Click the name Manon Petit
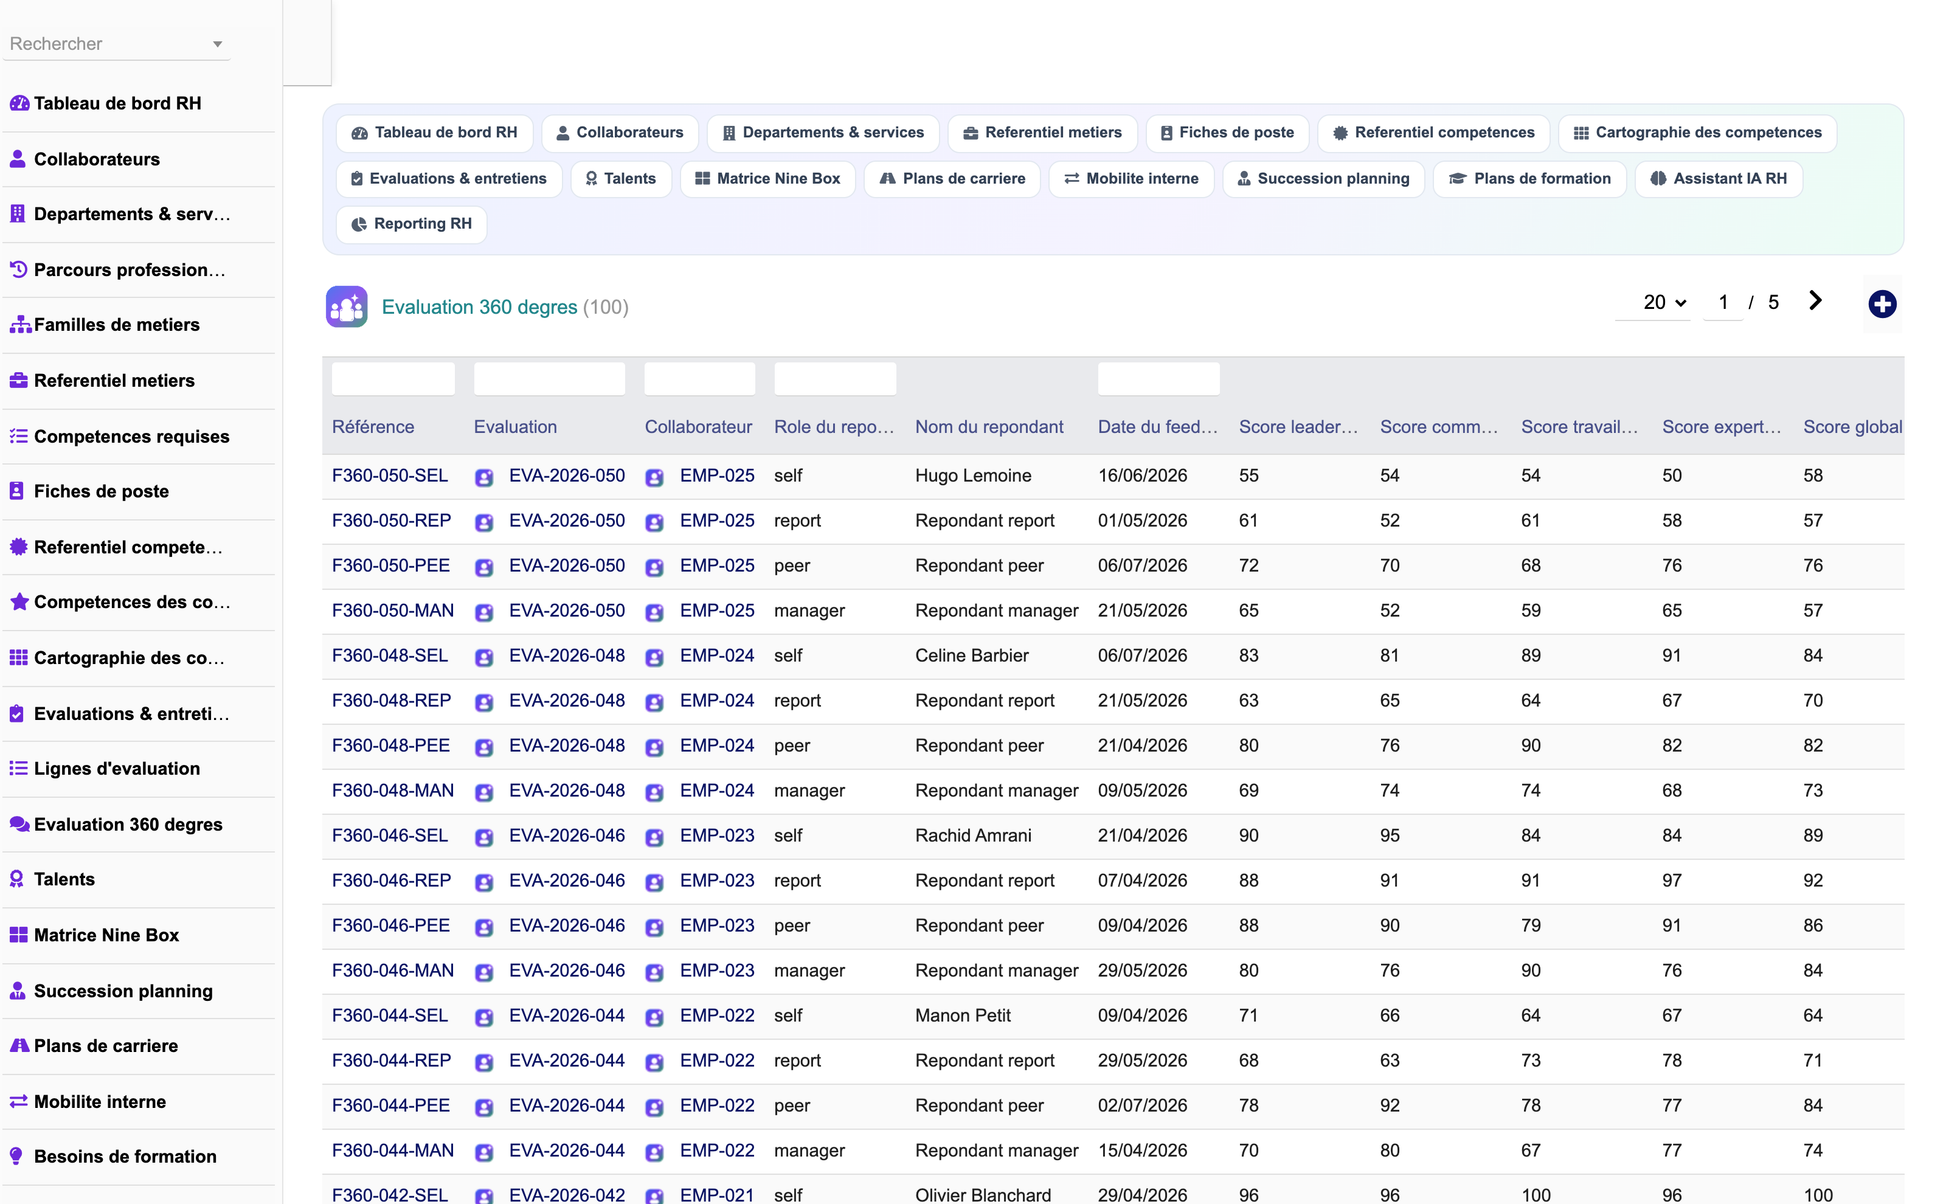 tap(963, 1016)
